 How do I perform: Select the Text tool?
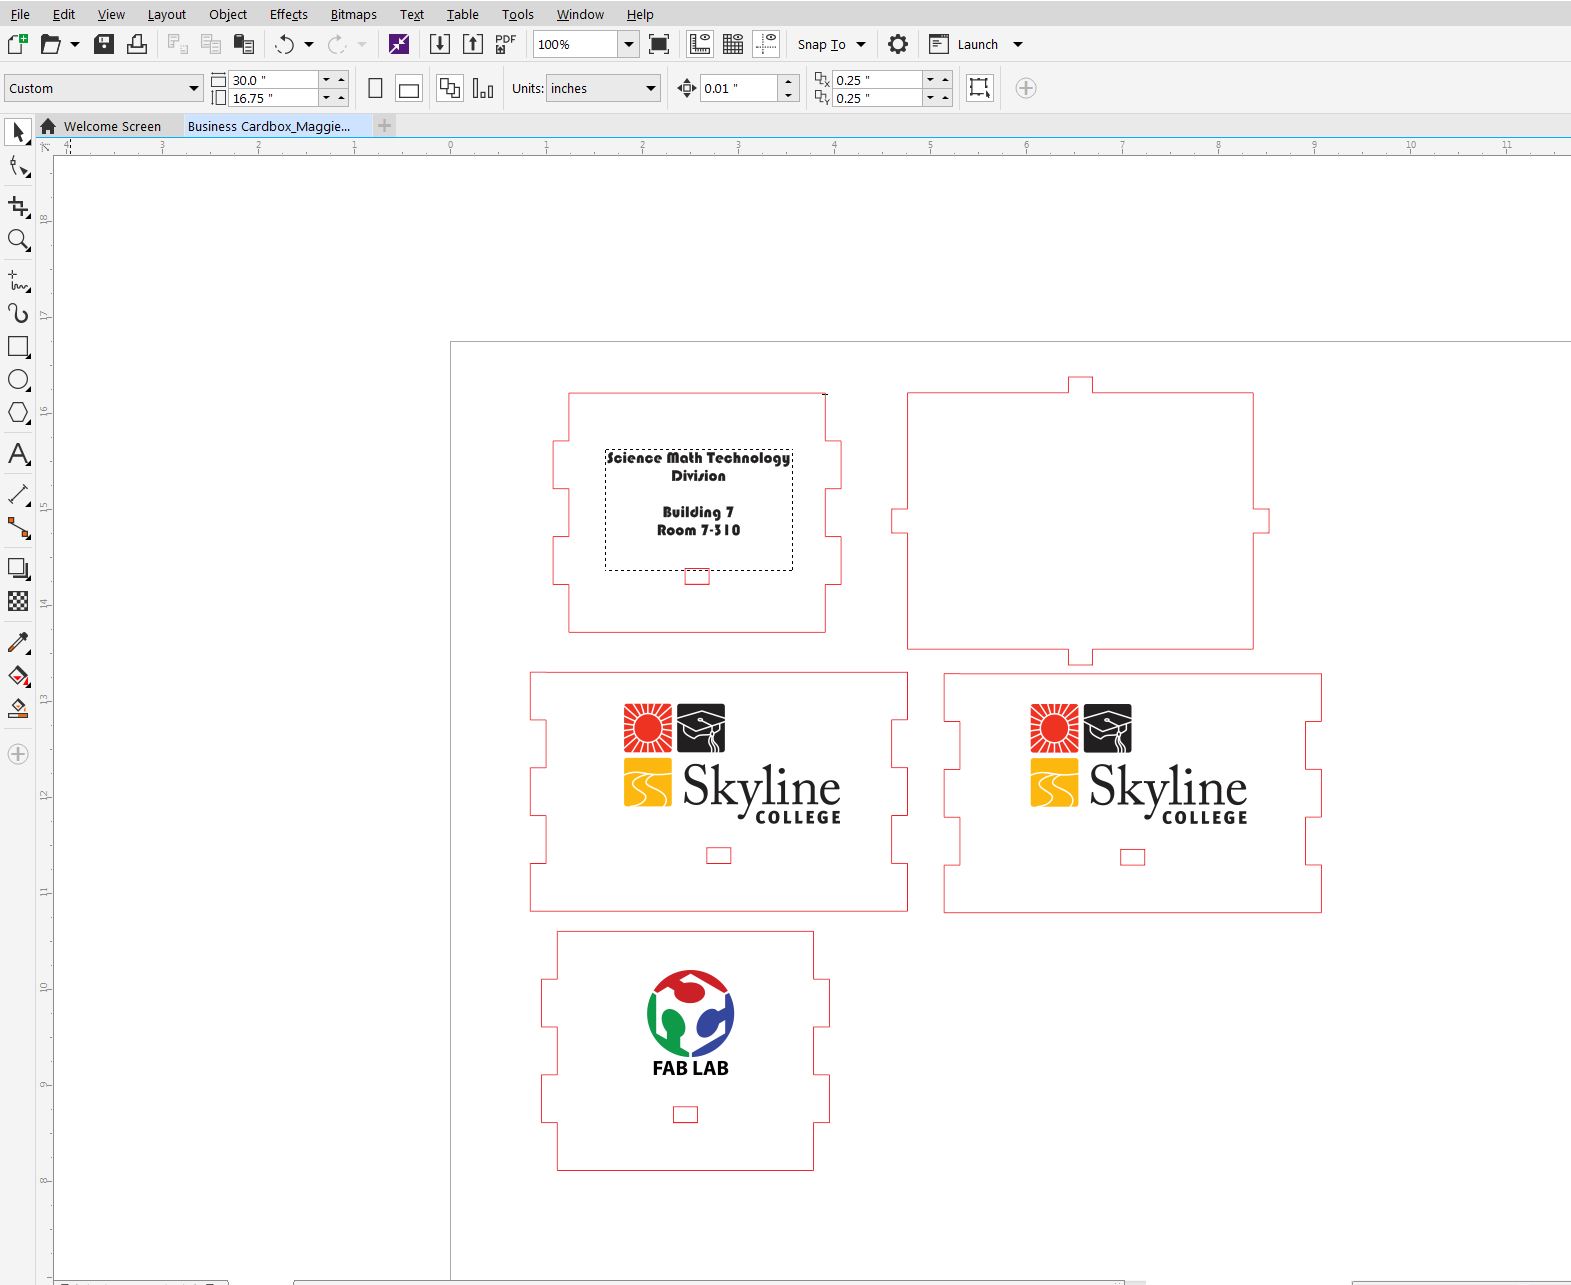[x=18, y=454]
